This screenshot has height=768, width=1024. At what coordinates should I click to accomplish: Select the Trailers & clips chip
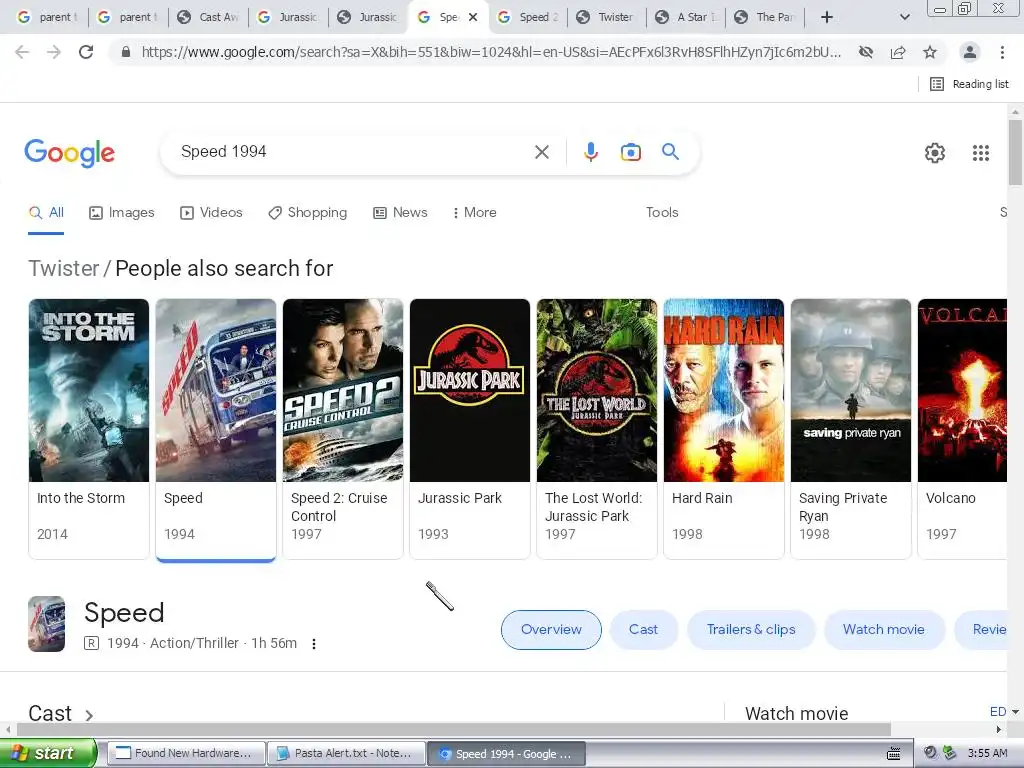(751, 630)
